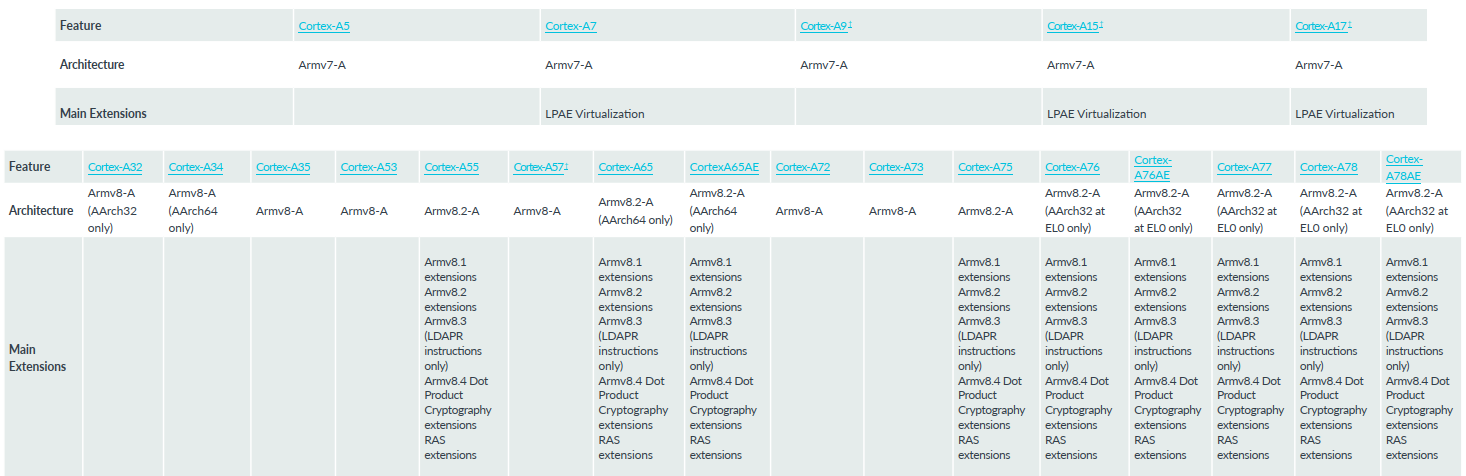Screen dimensions: 1466x476
Task: Click the Cortex-A77 header link
Action: tap(1244, 167)
